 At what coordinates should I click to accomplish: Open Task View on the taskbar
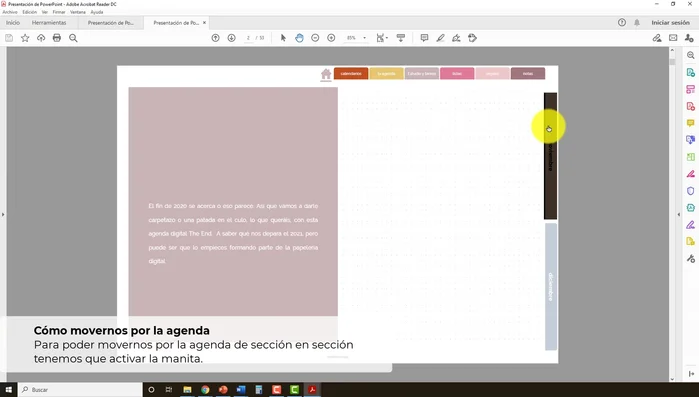tap(169, 389)
